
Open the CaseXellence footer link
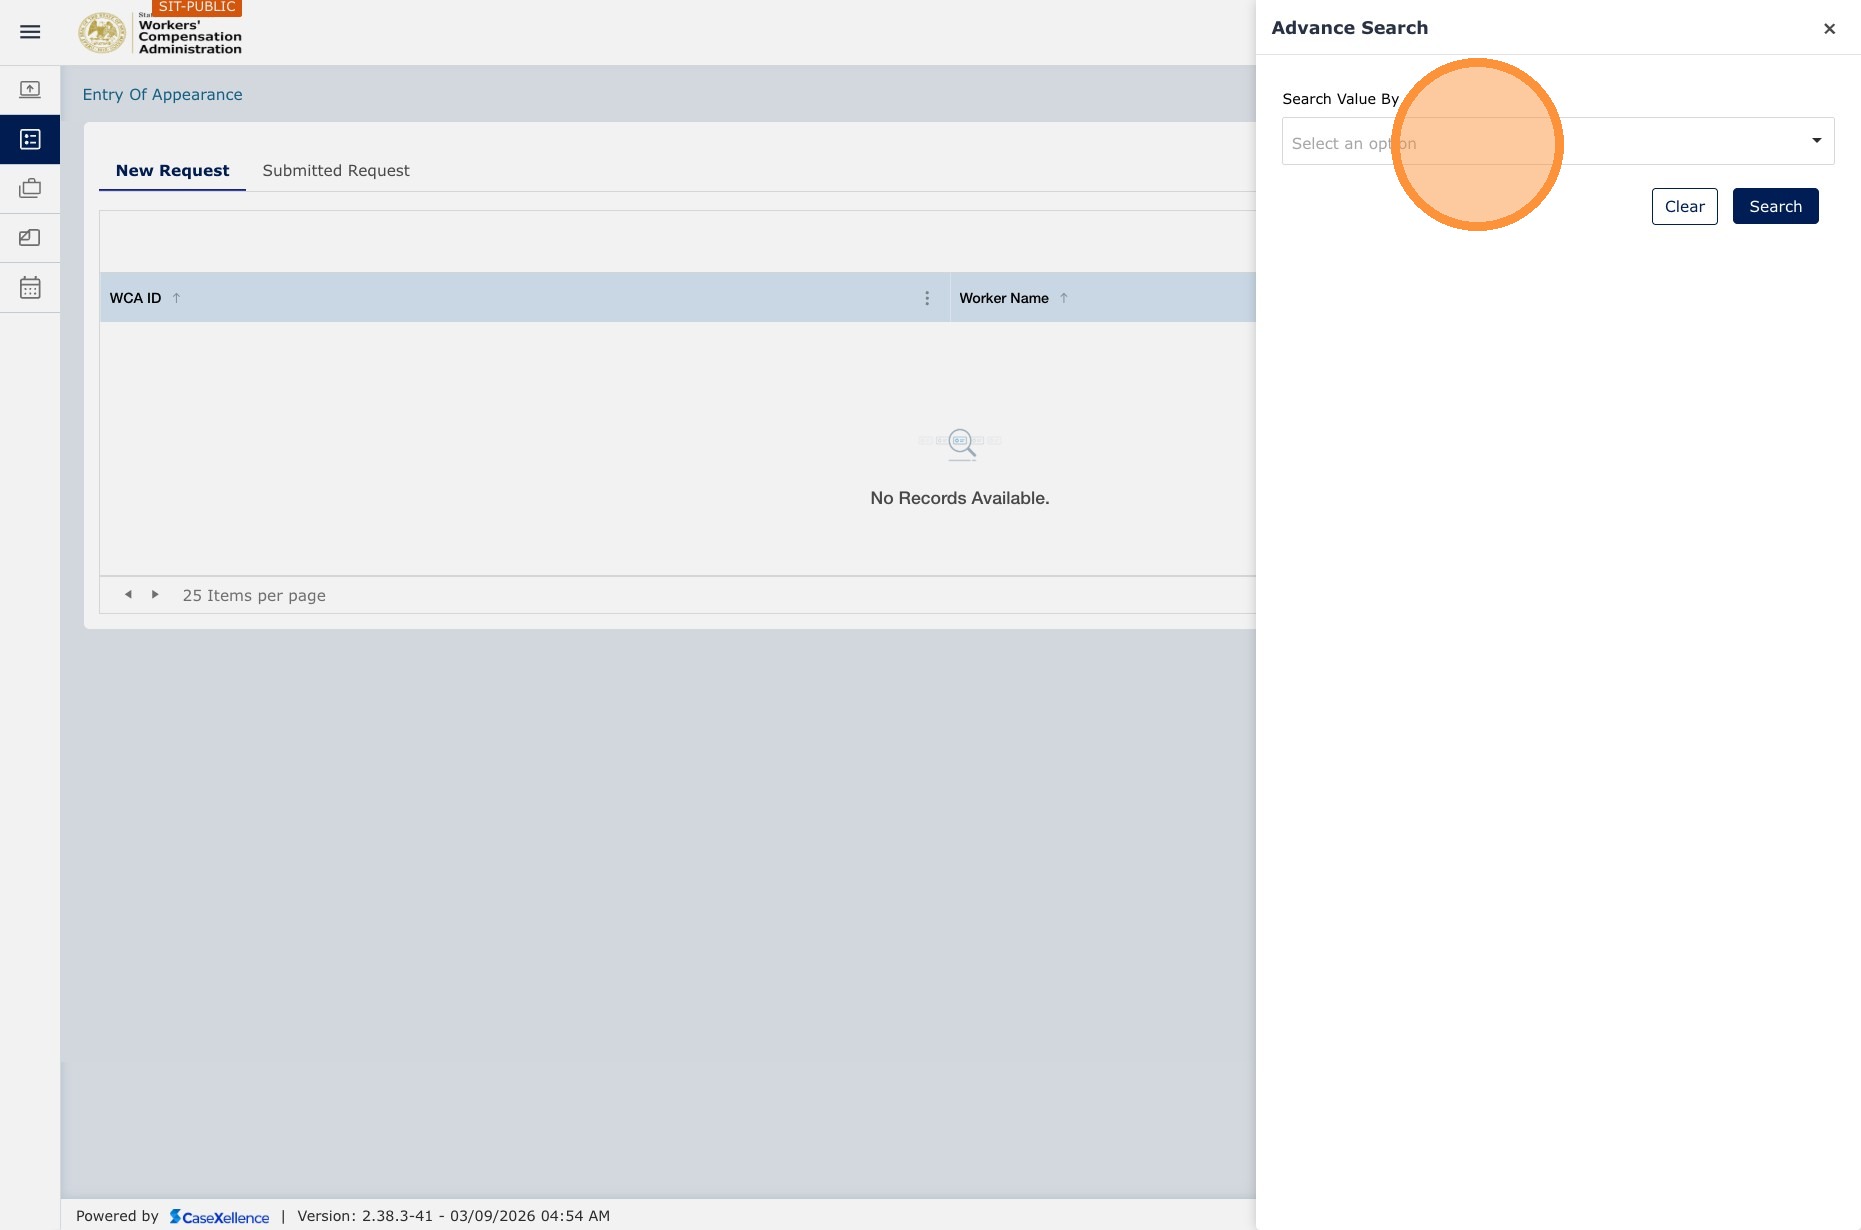pyautogui.click(x=219, y=1217)
